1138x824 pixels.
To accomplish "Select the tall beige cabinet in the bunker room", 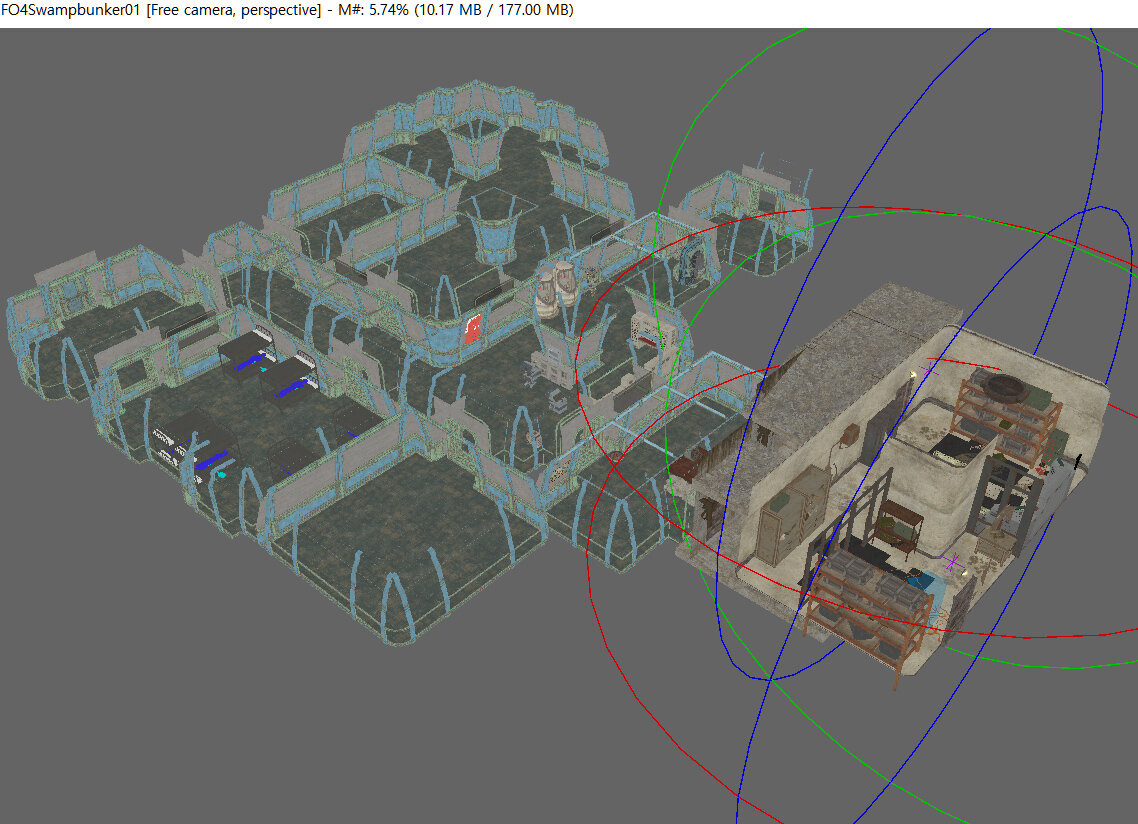I will (793, 515).
